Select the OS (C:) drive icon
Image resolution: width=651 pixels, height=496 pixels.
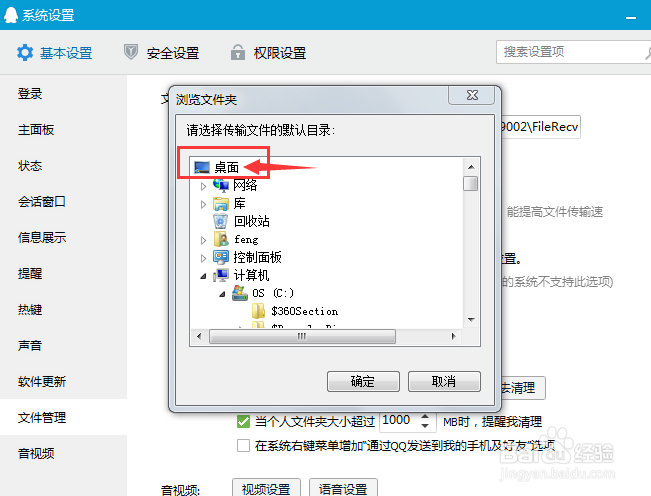pos(240,293)
